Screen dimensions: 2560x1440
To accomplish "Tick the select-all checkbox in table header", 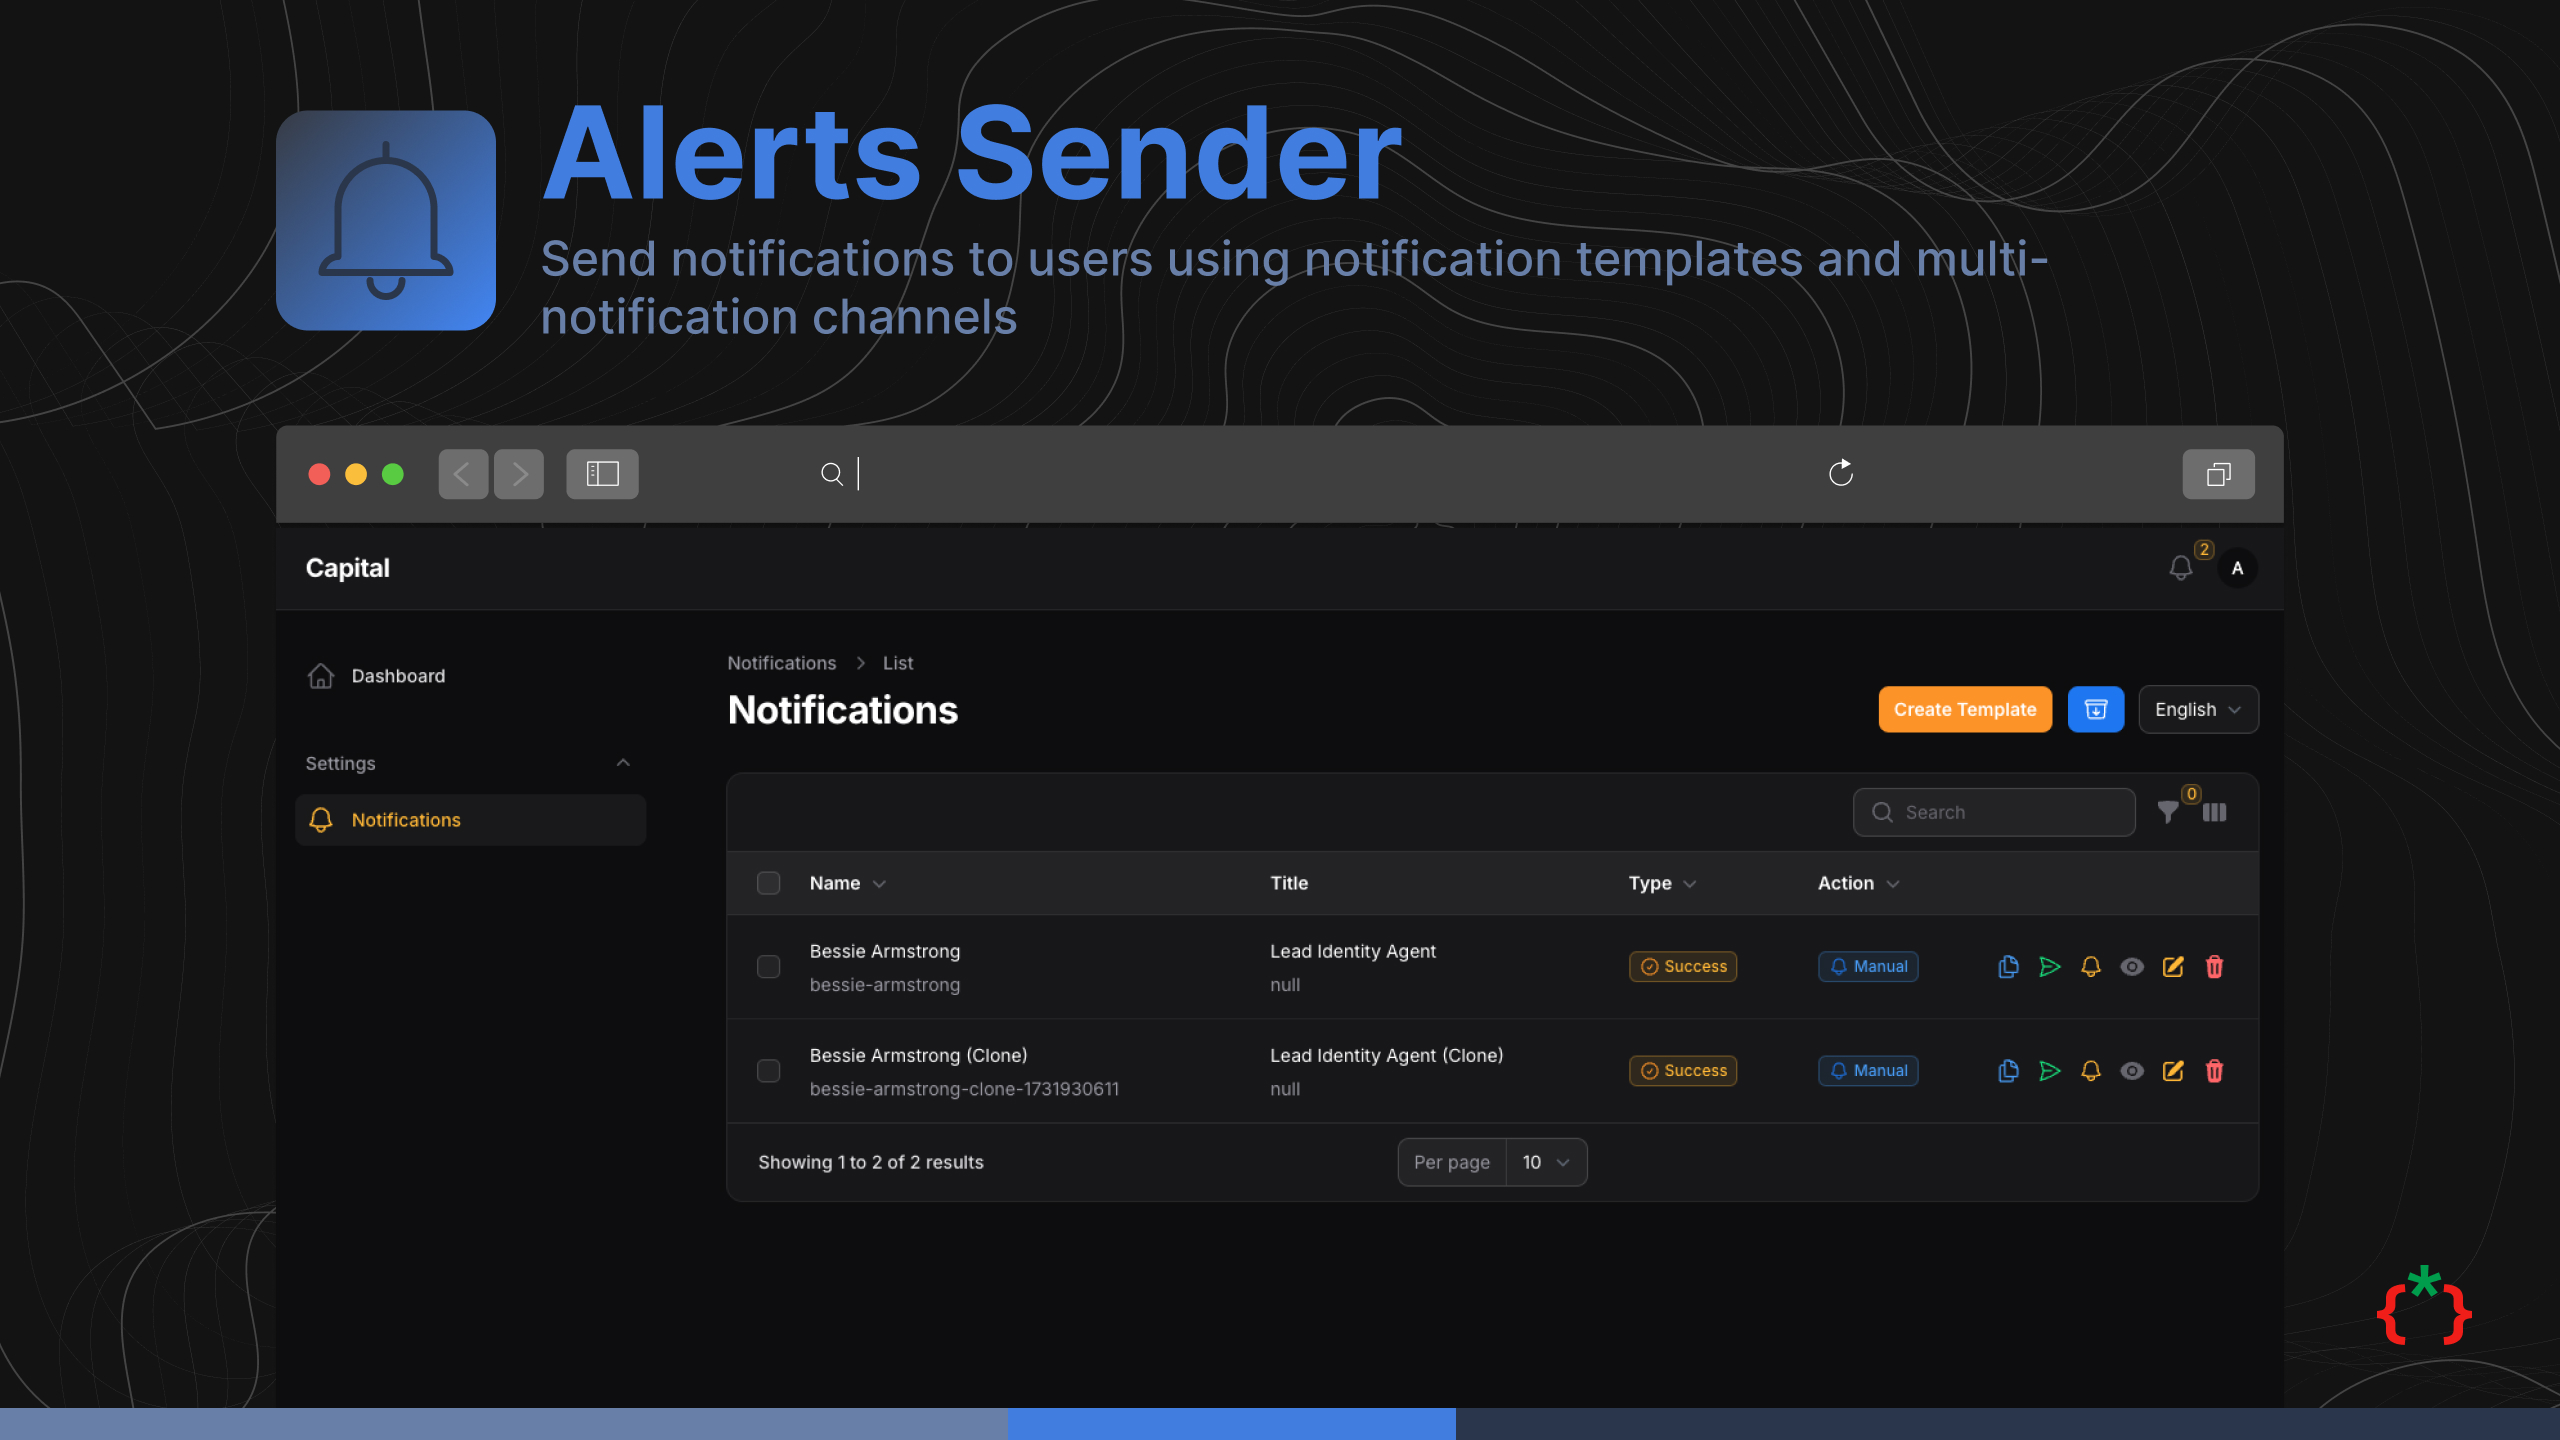I will (x=768, y=883).
